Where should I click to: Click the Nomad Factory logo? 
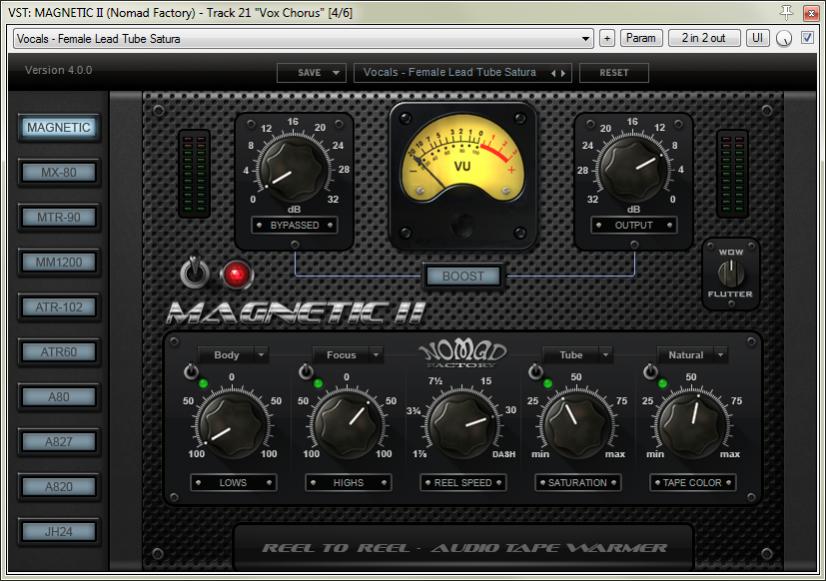pos(463,354)
